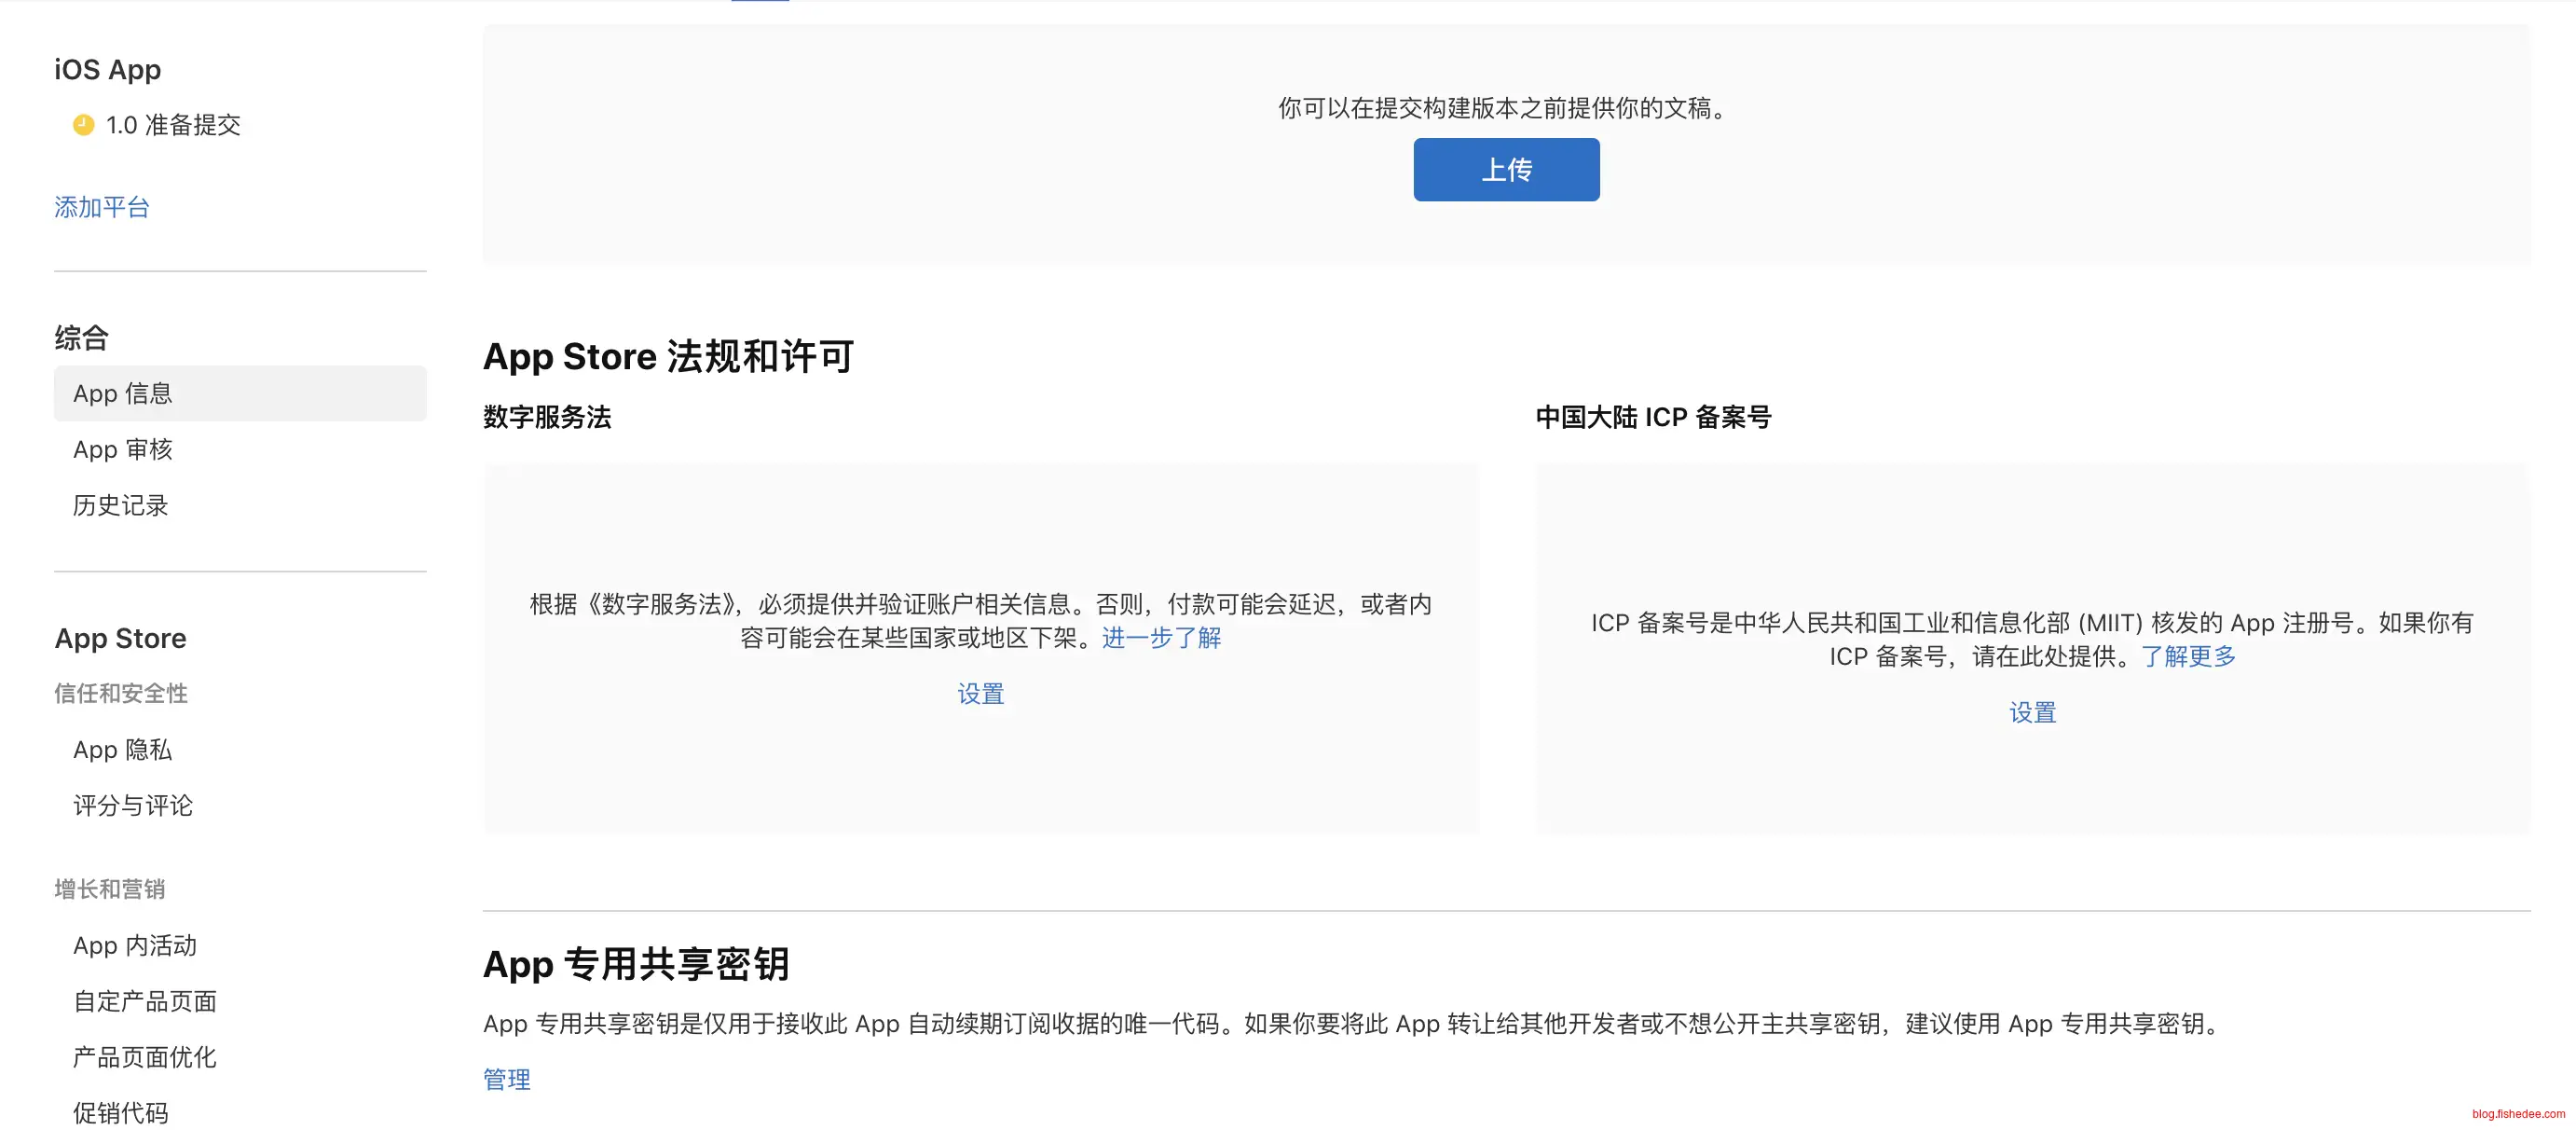Screen dimensions: 2576x1130
Task: Open the 1.0 准备提交 version
Action: click(173, 125)
